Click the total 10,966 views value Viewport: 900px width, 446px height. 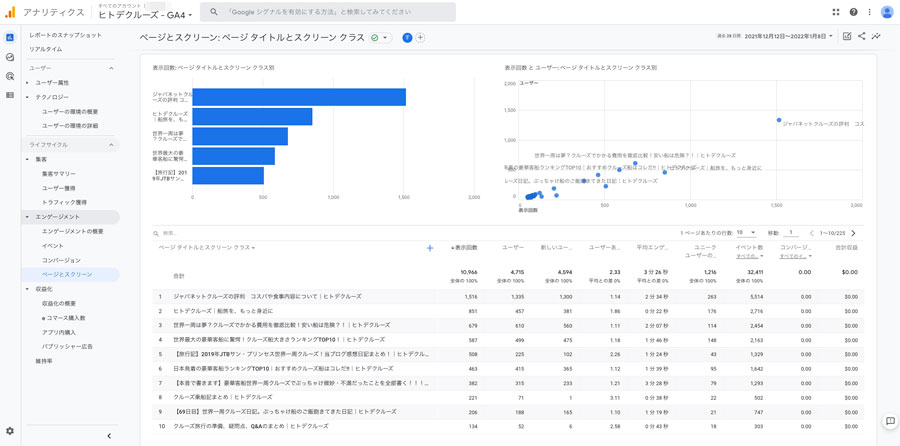point(469,272)
